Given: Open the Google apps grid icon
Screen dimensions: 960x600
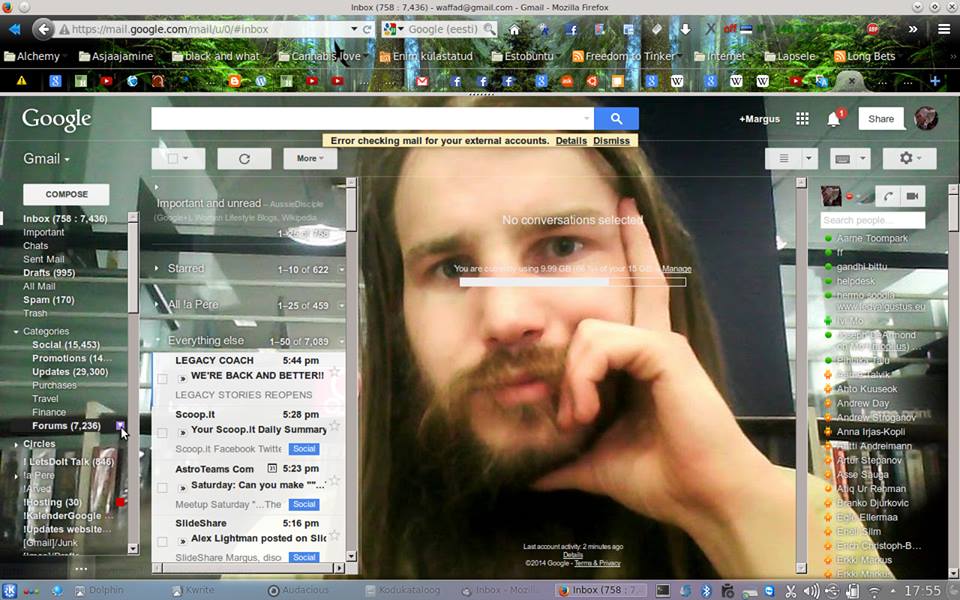Looking at the screenshot, I should tap(802, 119).
